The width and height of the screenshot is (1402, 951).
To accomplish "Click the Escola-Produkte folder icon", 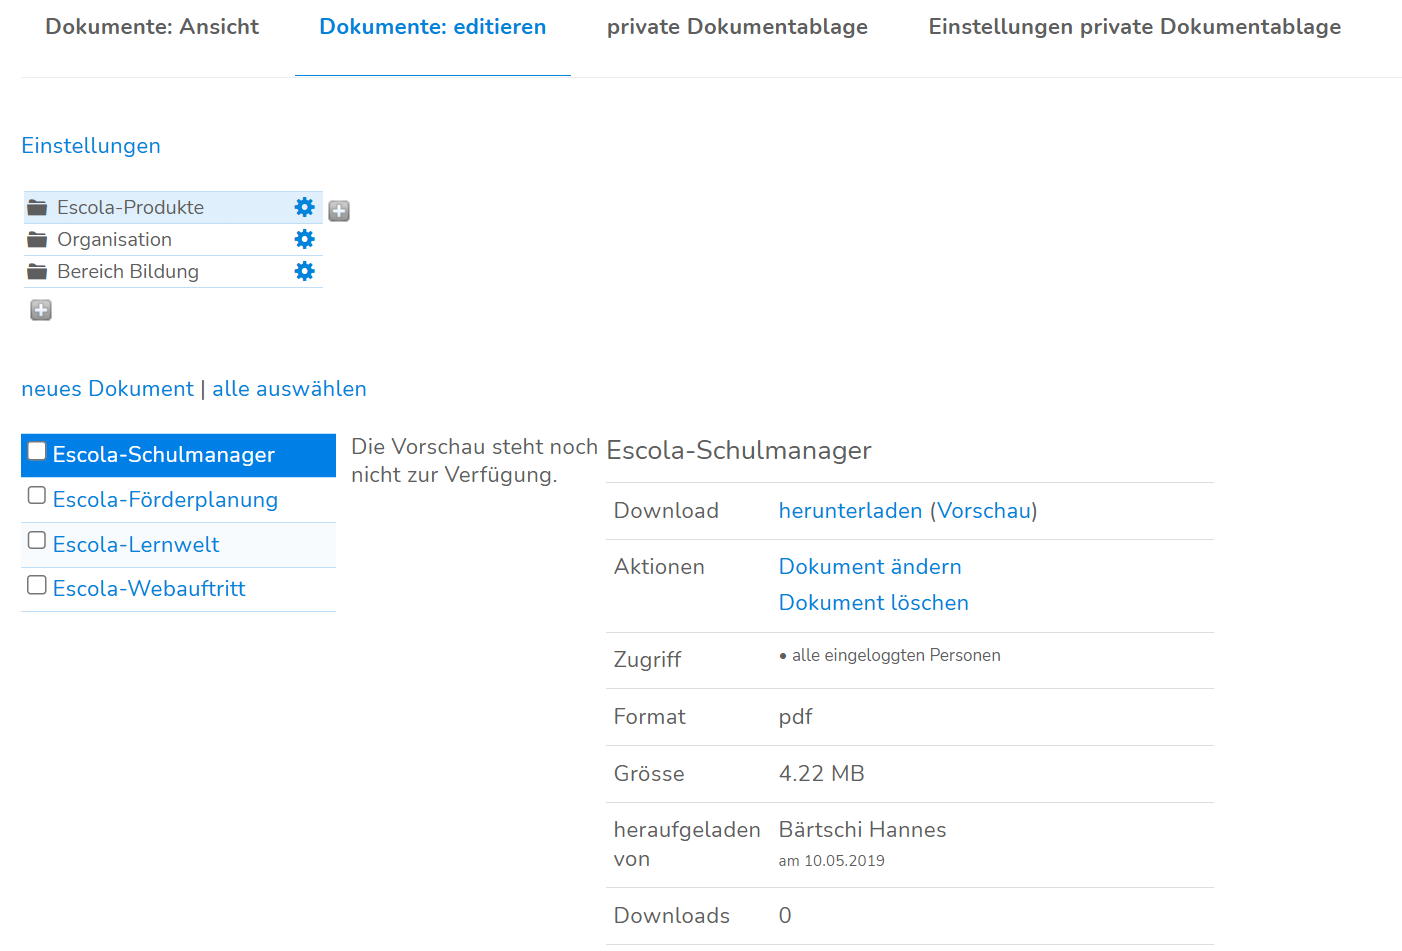I will [x=37, y=207].
